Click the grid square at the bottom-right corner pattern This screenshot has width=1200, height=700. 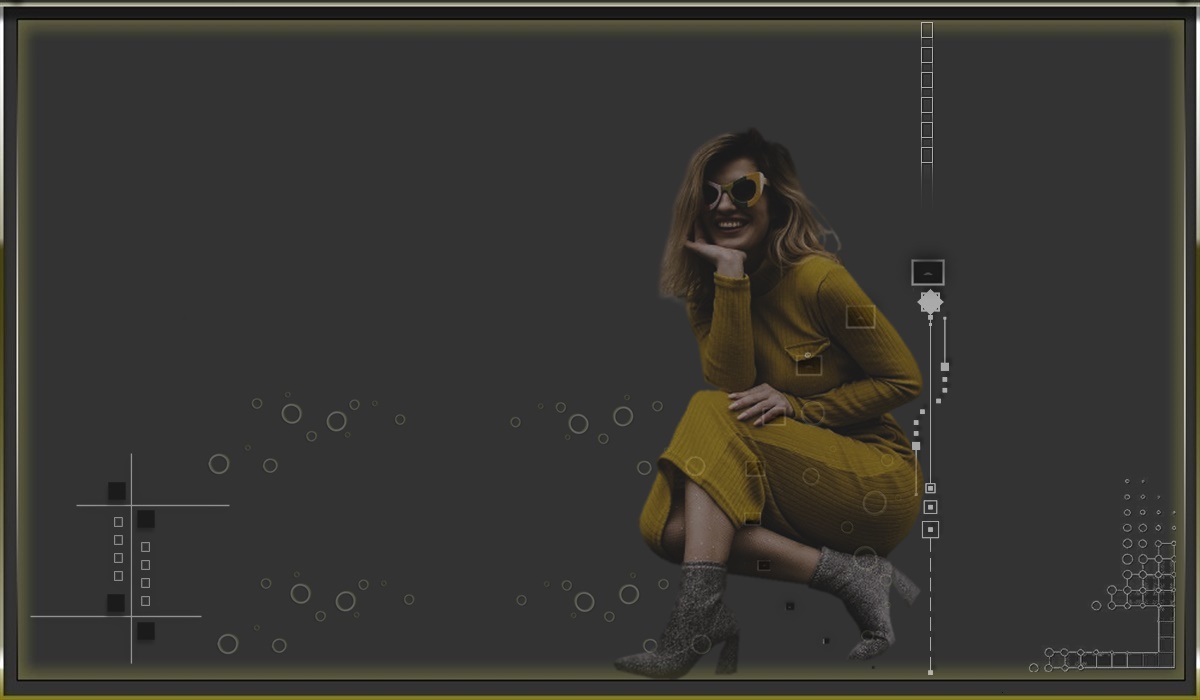point(1166,660)
